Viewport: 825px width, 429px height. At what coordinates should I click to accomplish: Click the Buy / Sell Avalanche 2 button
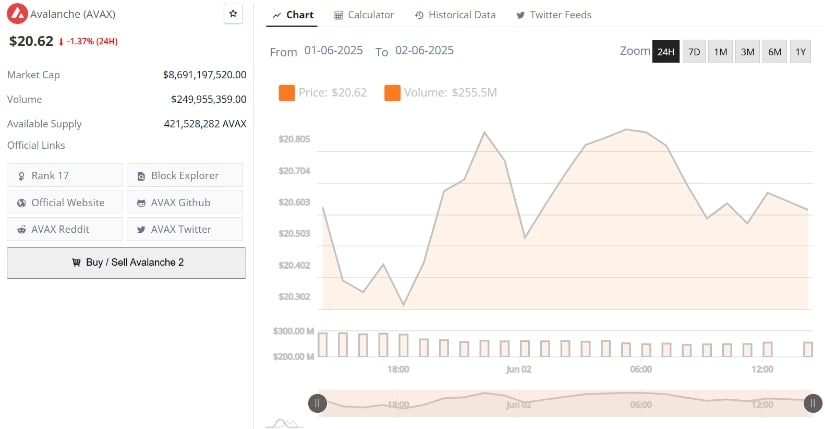(x=126, y=263)
